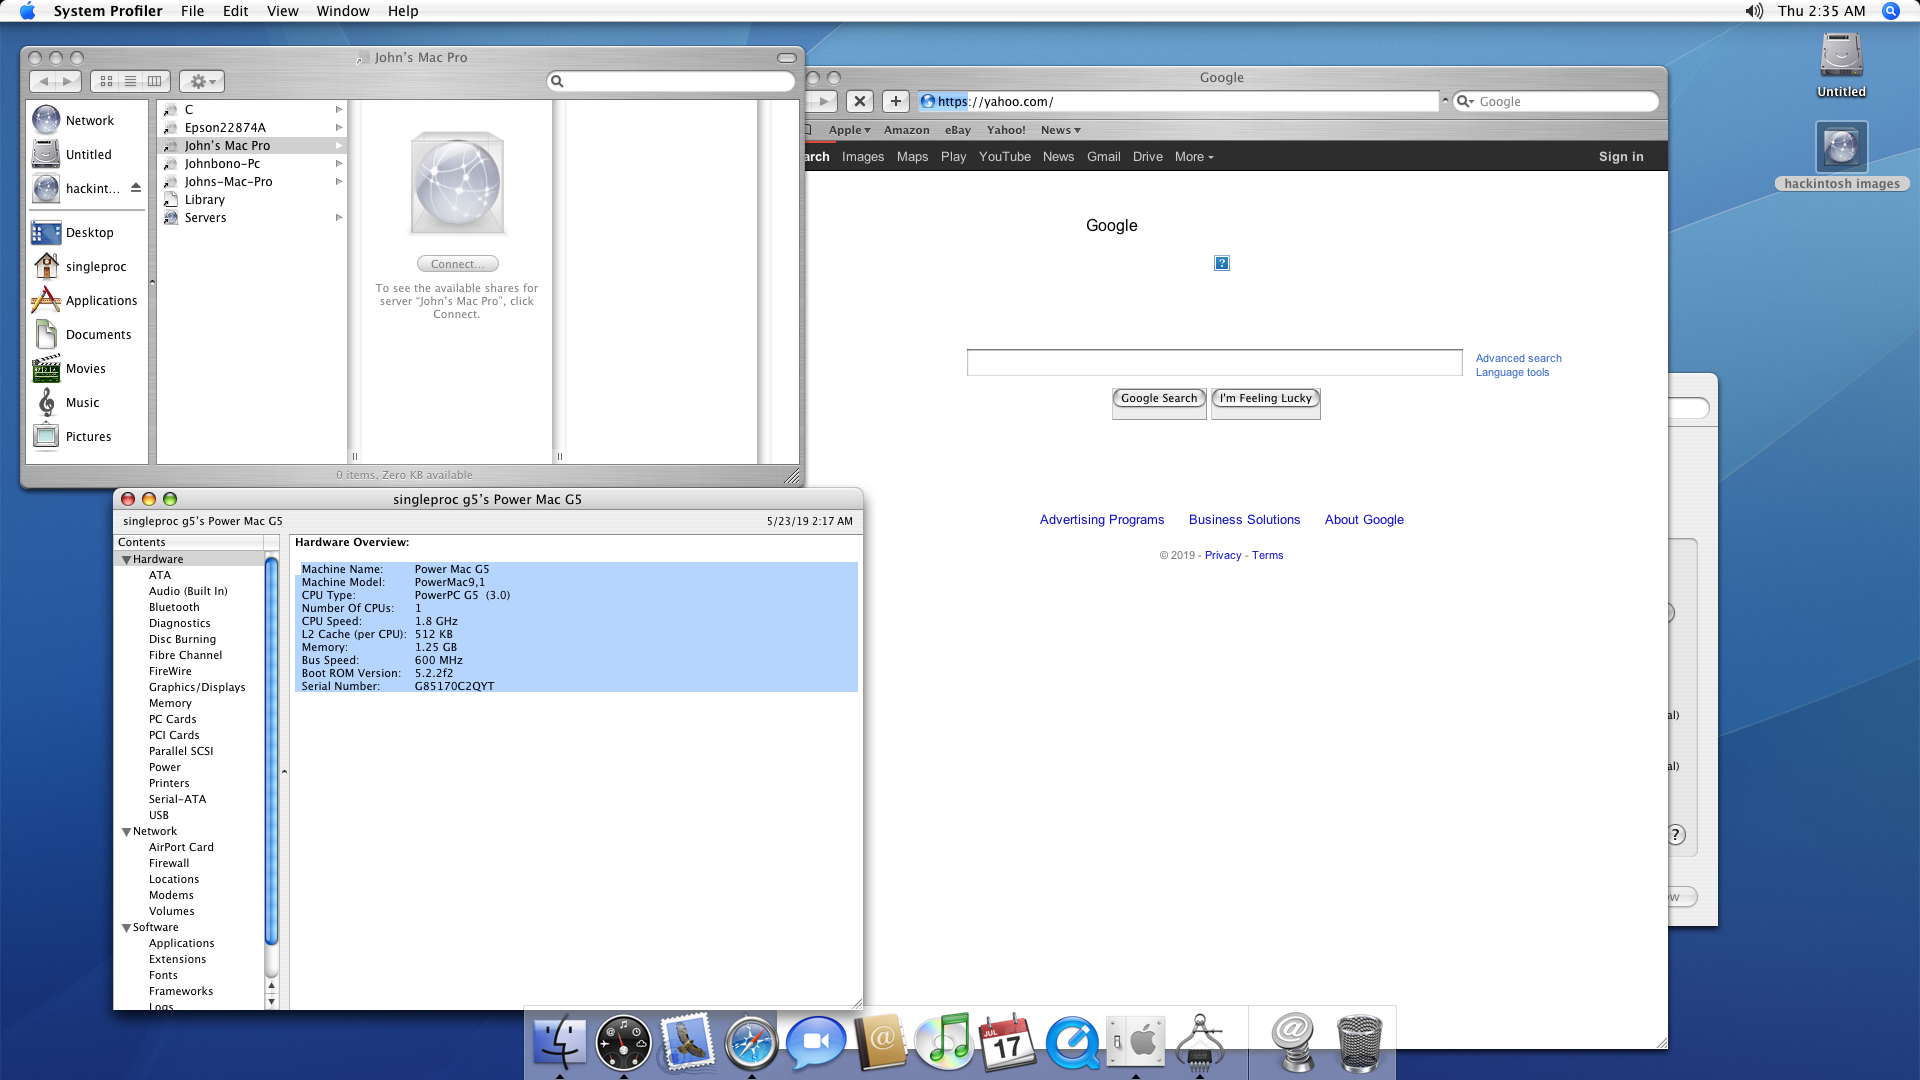Launch QuickTime Player from the dock
This screenshot has width=1920, height=1080.
(x=1072, y=1042)
